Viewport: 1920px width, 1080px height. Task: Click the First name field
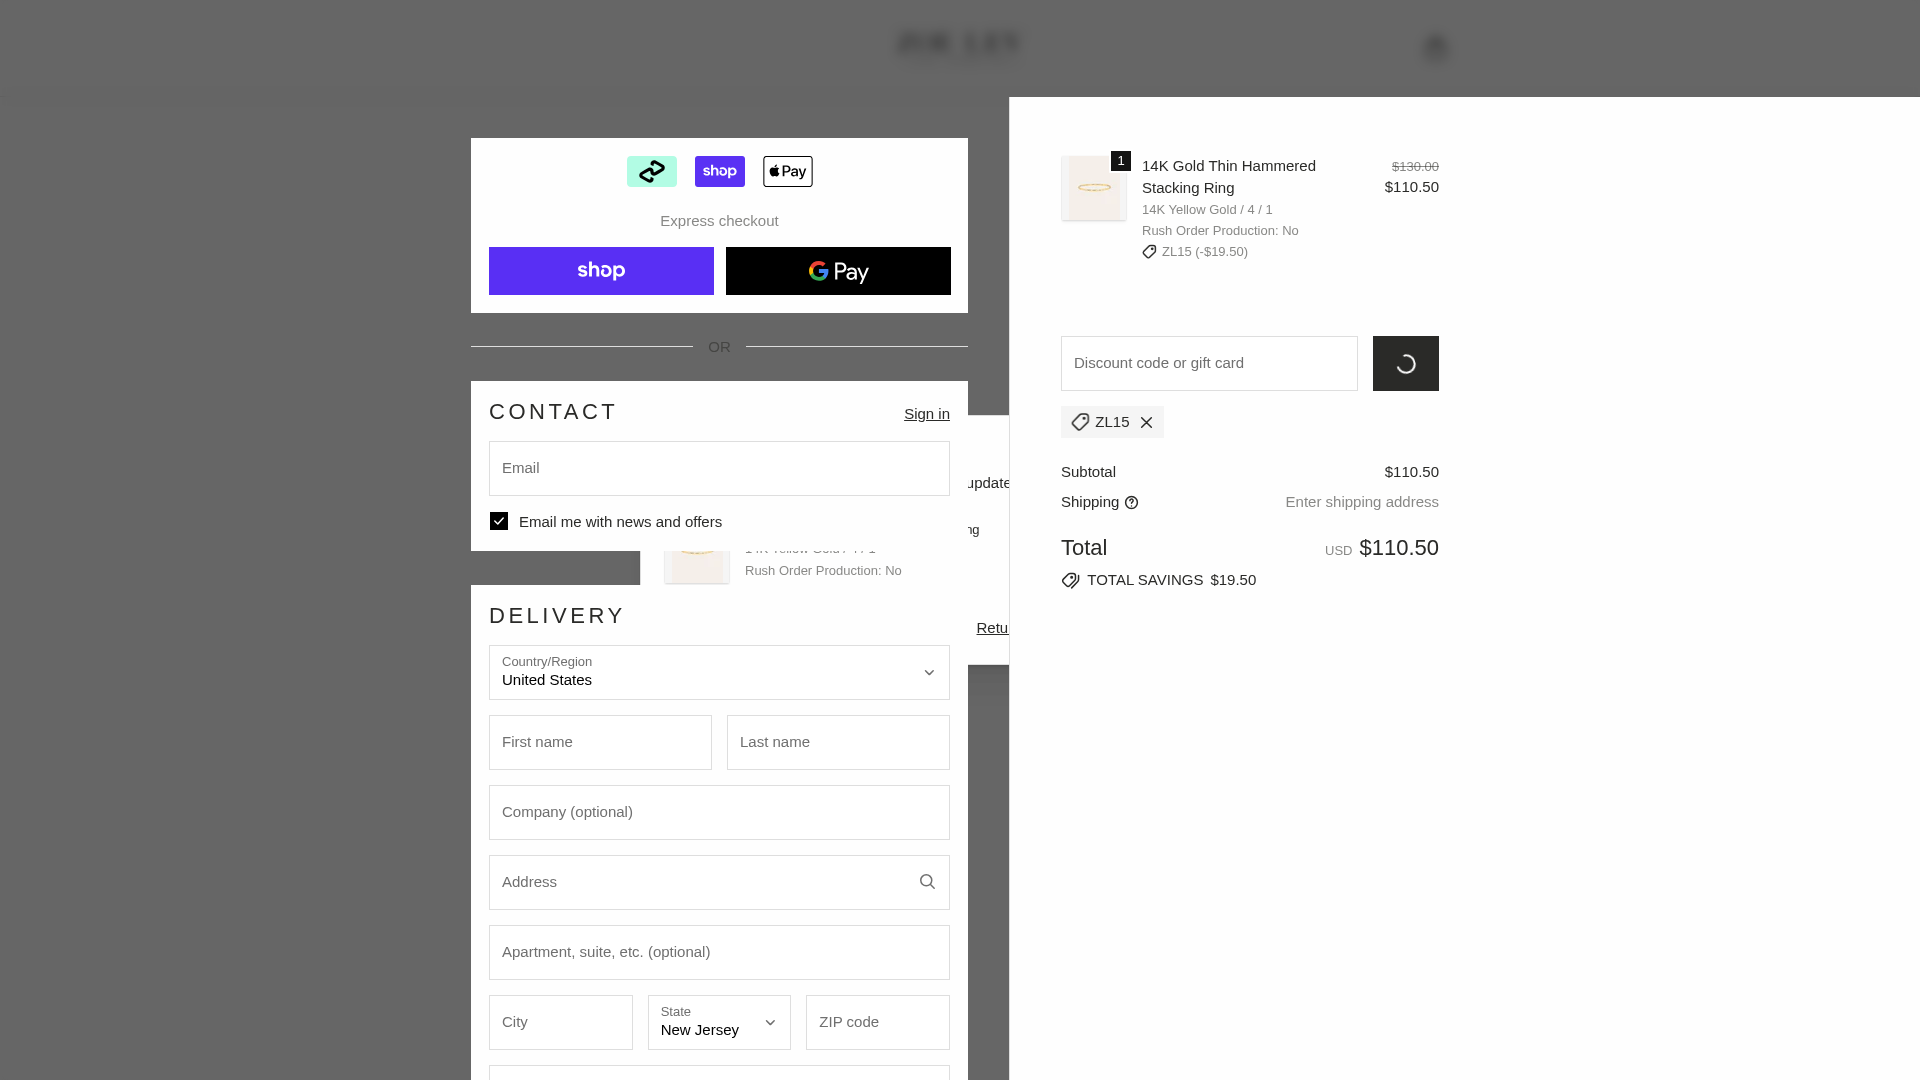coord(600,742)
